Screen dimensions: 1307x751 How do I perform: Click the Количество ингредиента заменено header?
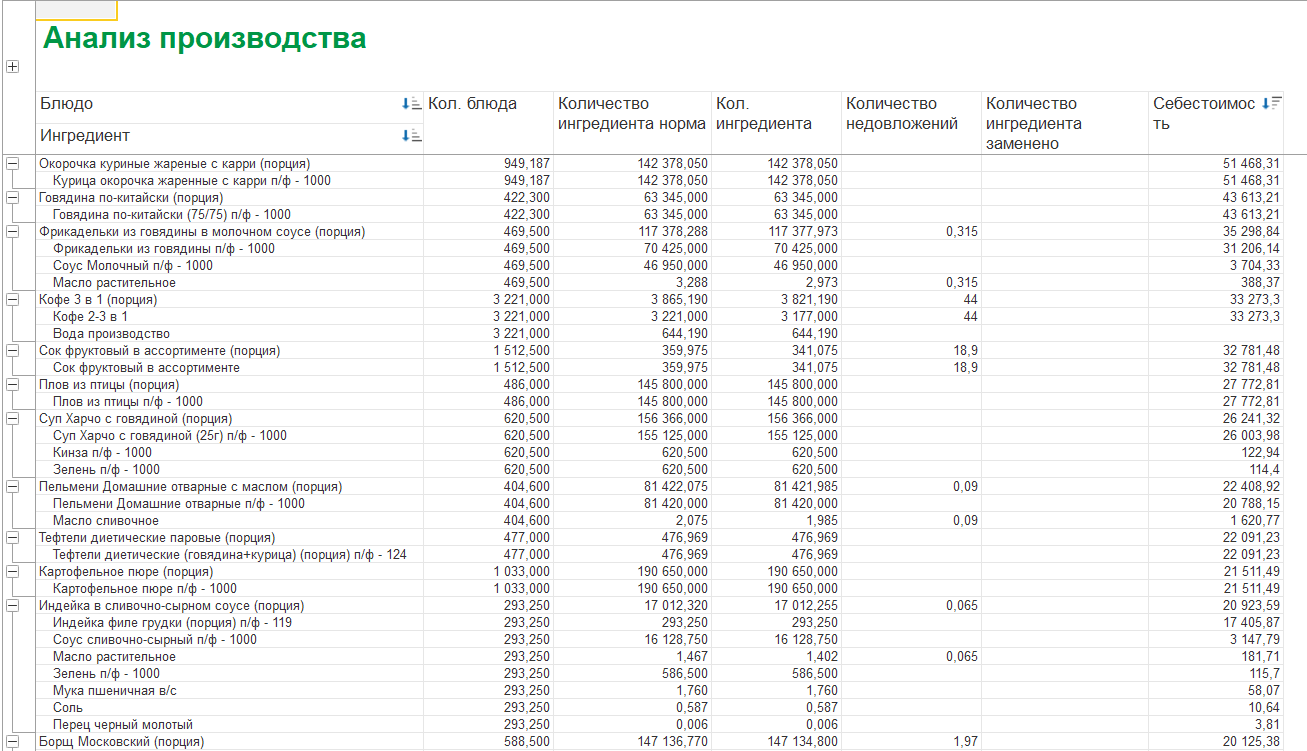[1033, 123]
